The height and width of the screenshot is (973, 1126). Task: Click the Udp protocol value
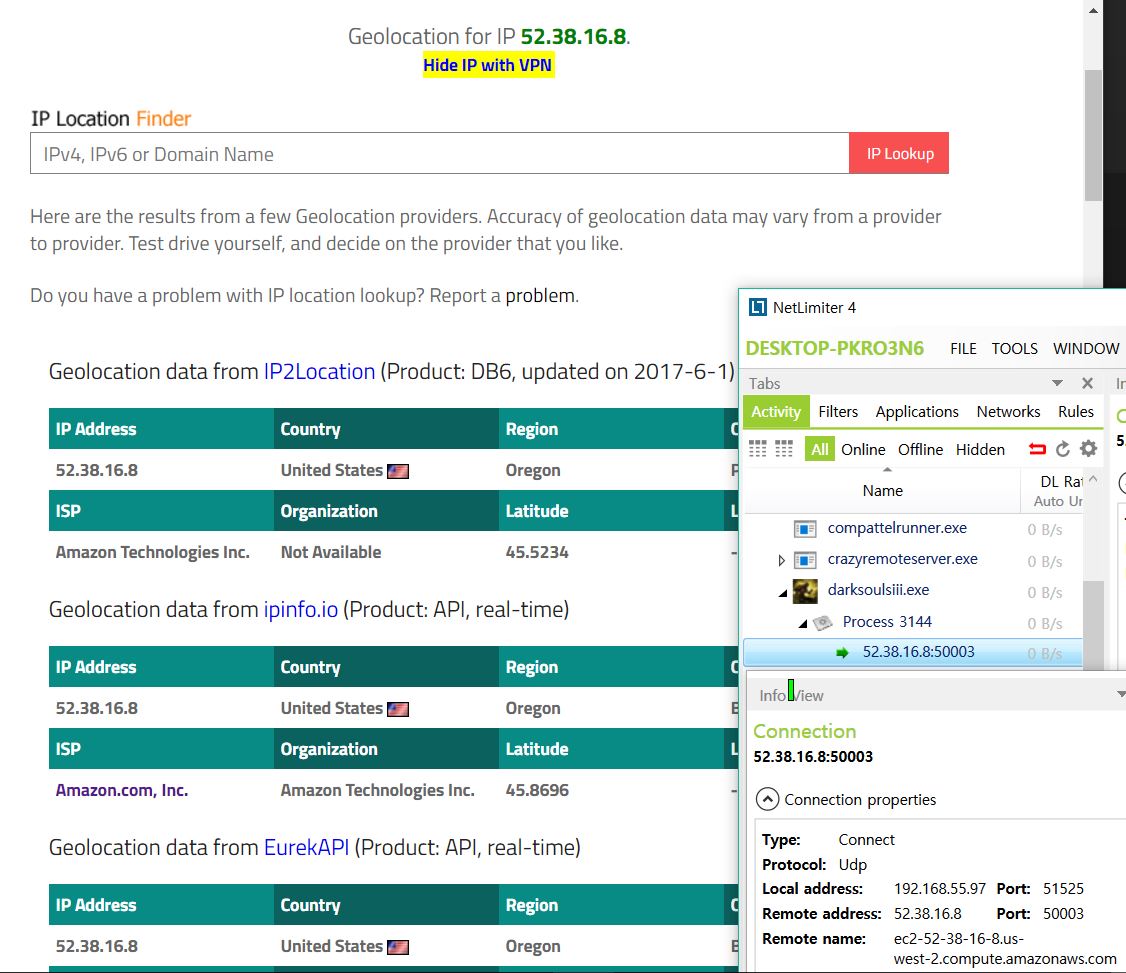click(x=852, y=865)
